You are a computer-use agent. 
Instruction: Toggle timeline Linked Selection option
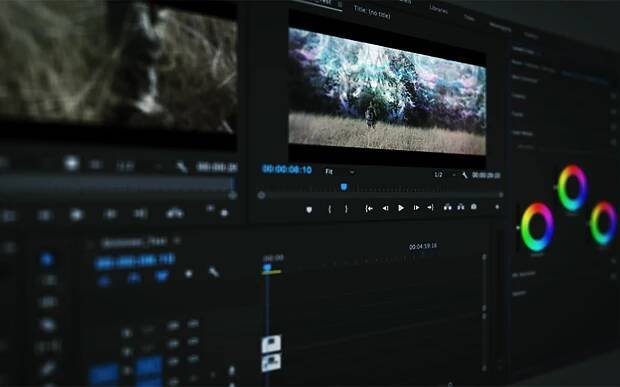click(162, 276)
